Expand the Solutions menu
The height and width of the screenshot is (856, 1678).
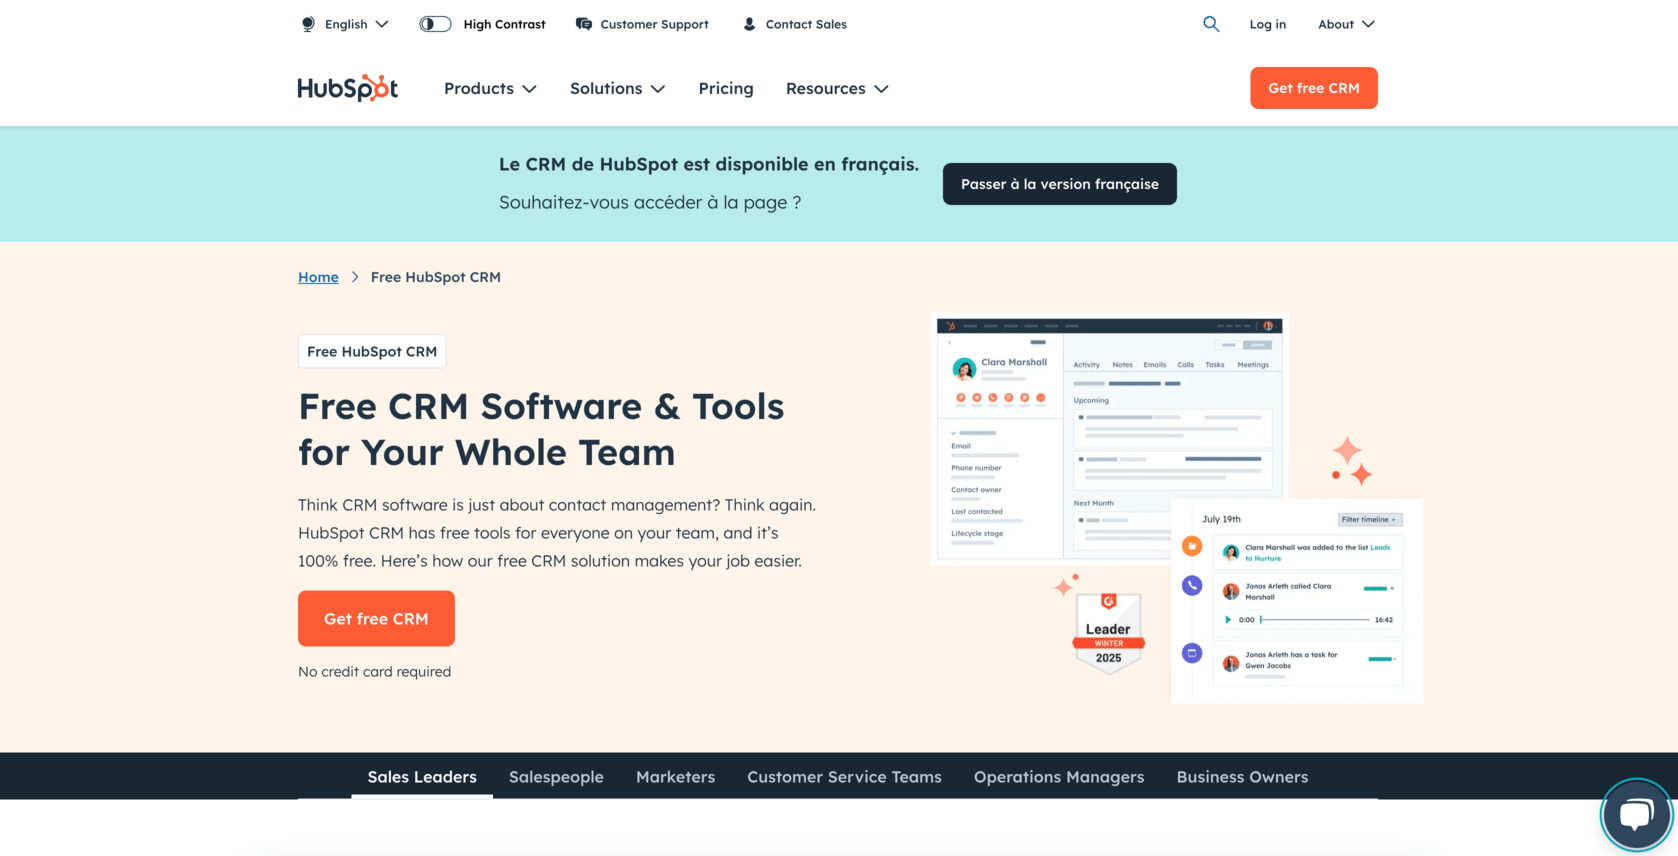[x=617, y=88]
